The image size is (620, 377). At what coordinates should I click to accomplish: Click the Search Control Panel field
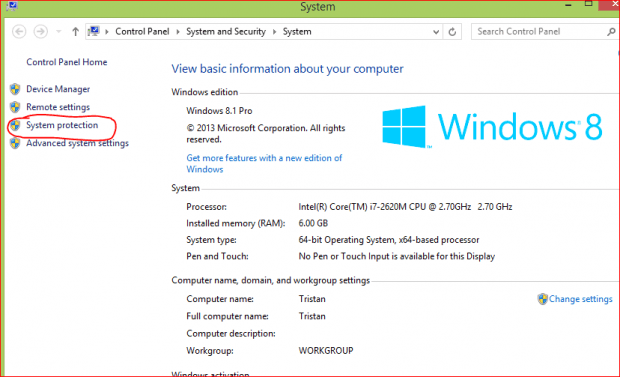tap(544, 31)
